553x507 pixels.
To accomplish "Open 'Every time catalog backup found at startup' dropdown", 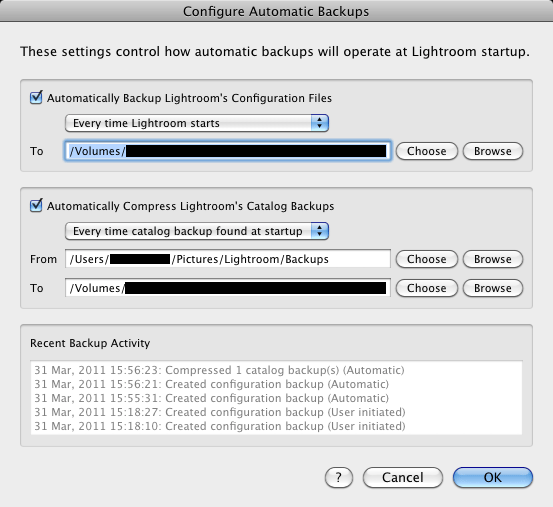I will [197, 231].
